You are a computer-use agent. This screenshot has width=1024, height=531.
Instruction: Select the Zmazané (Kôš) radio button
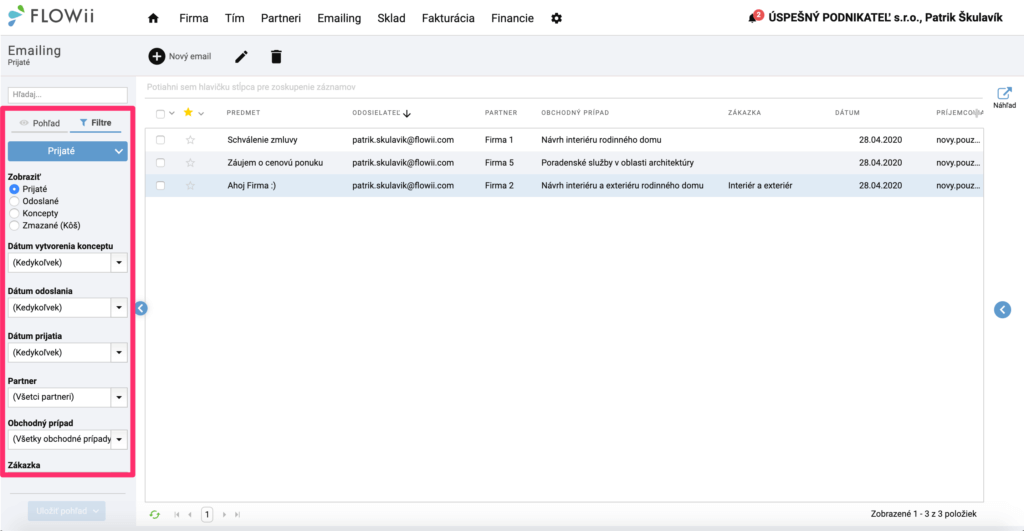point(14,225)
